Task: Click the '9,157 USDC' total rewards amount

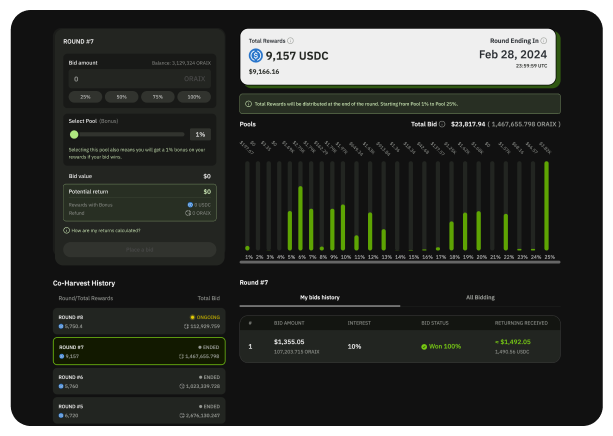Action: (x=297, y=56)
